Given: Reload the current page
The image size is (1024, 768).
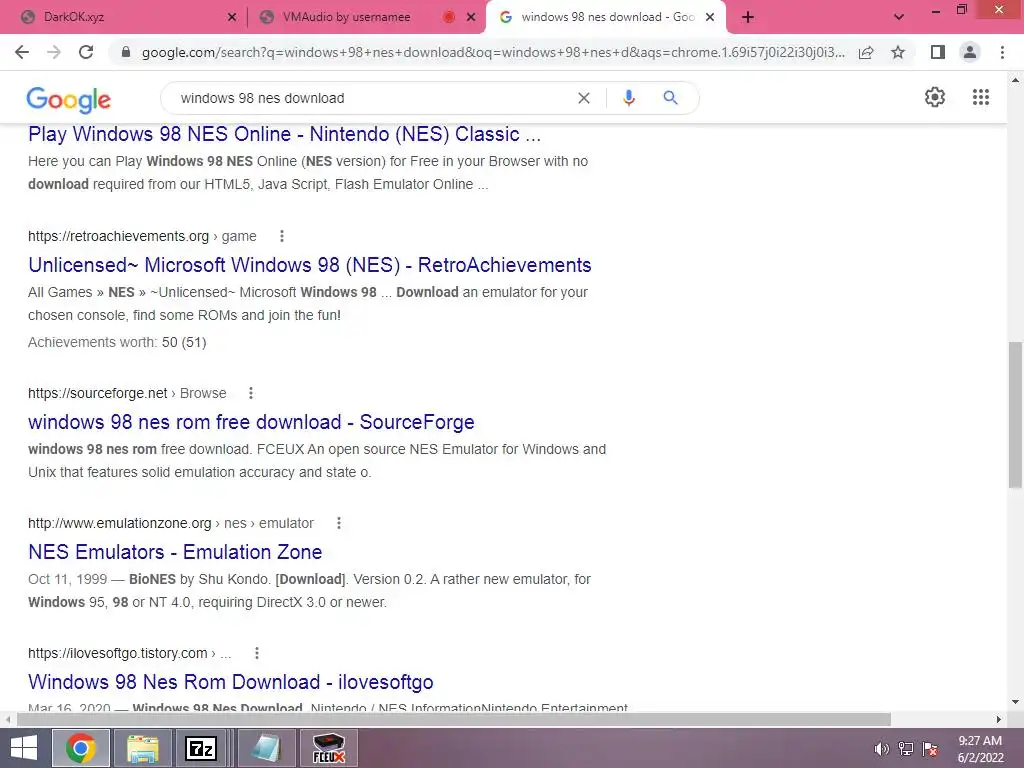Looking at the screenshot, I should pyautogui.click(x=86, y=52).
